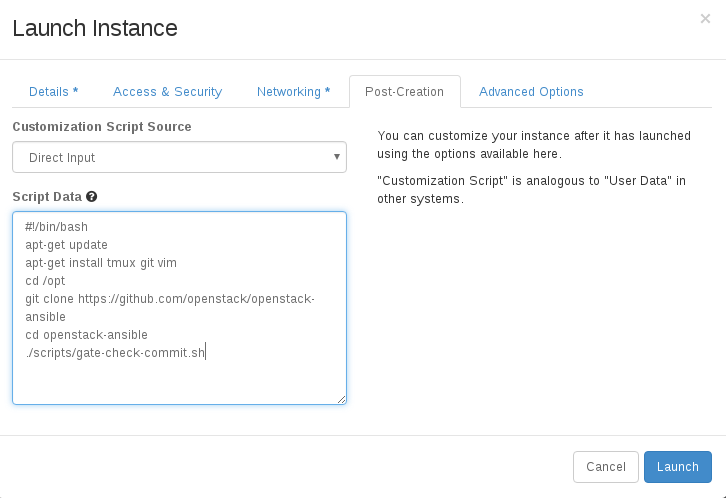Image resolution: width=726 pixels, height=498 pixels.
Task: Close the Launch Instance dialog
Action: point(705,19)
